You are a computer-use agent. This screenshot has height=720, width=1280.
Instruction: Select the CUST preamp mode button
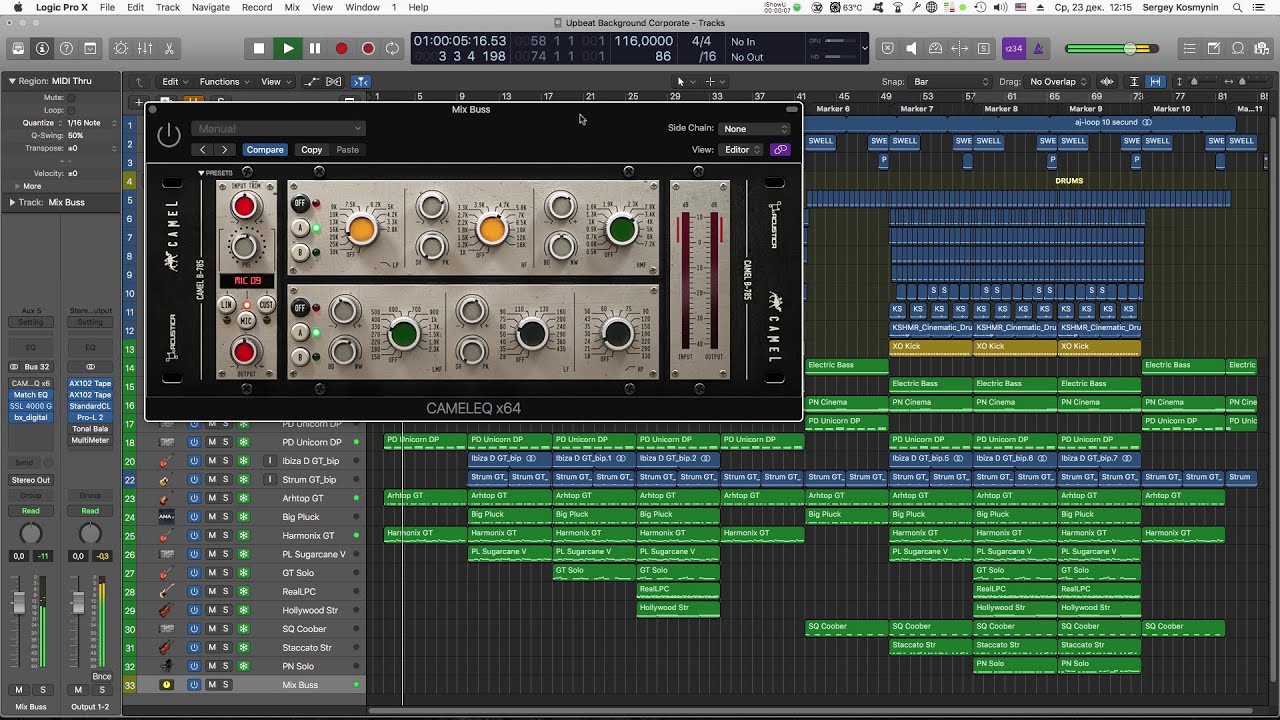pyautogui.click(x=266, y=304)
